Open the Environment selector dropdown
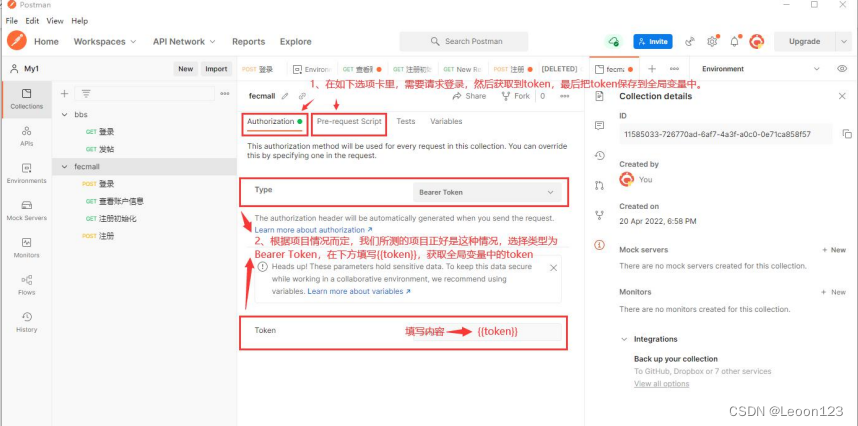The image size is (858, 426). [x=761, y=69]
